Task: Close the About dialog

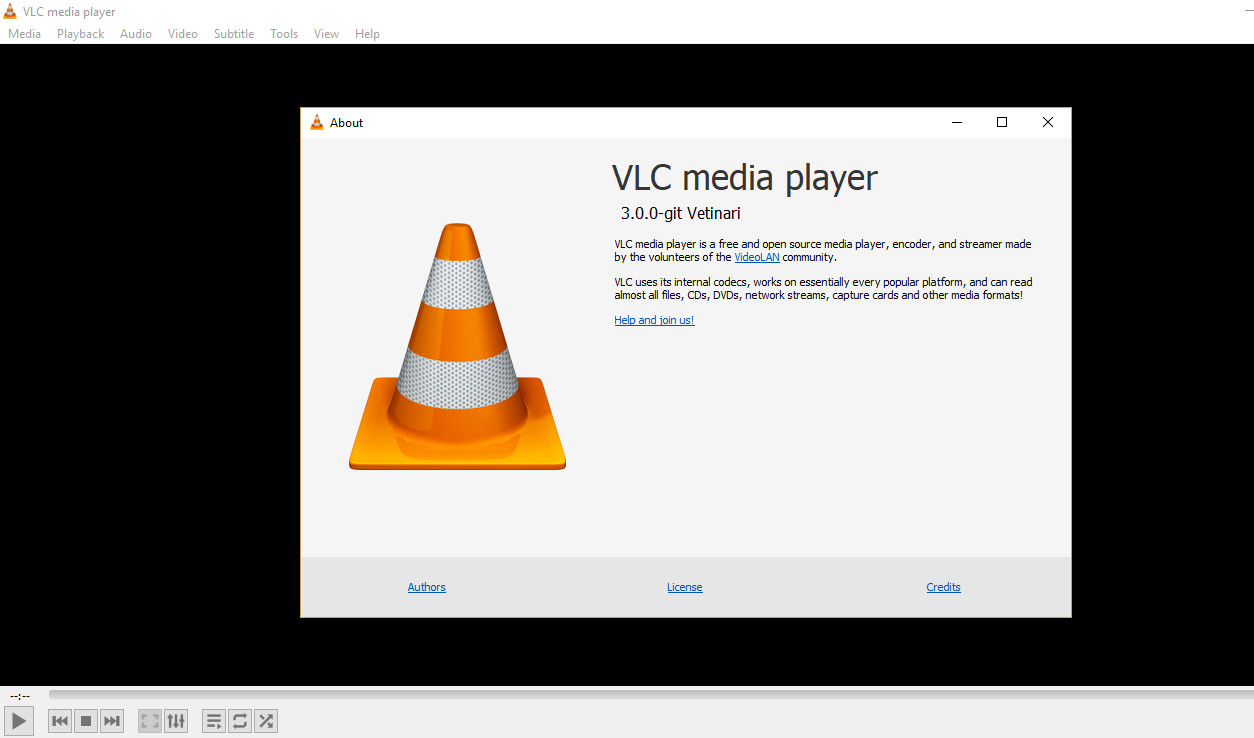Action: (1048, 123)
